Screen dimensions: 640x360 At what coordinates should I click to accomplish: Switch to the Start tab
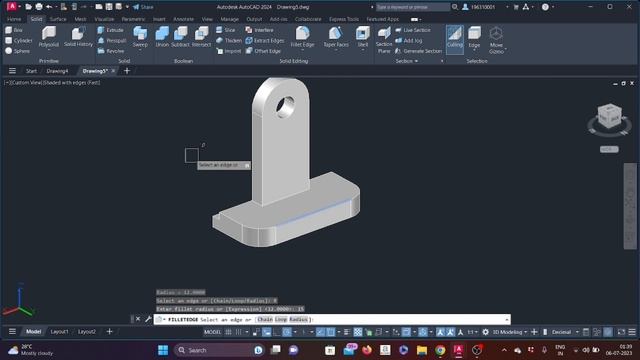31,71
